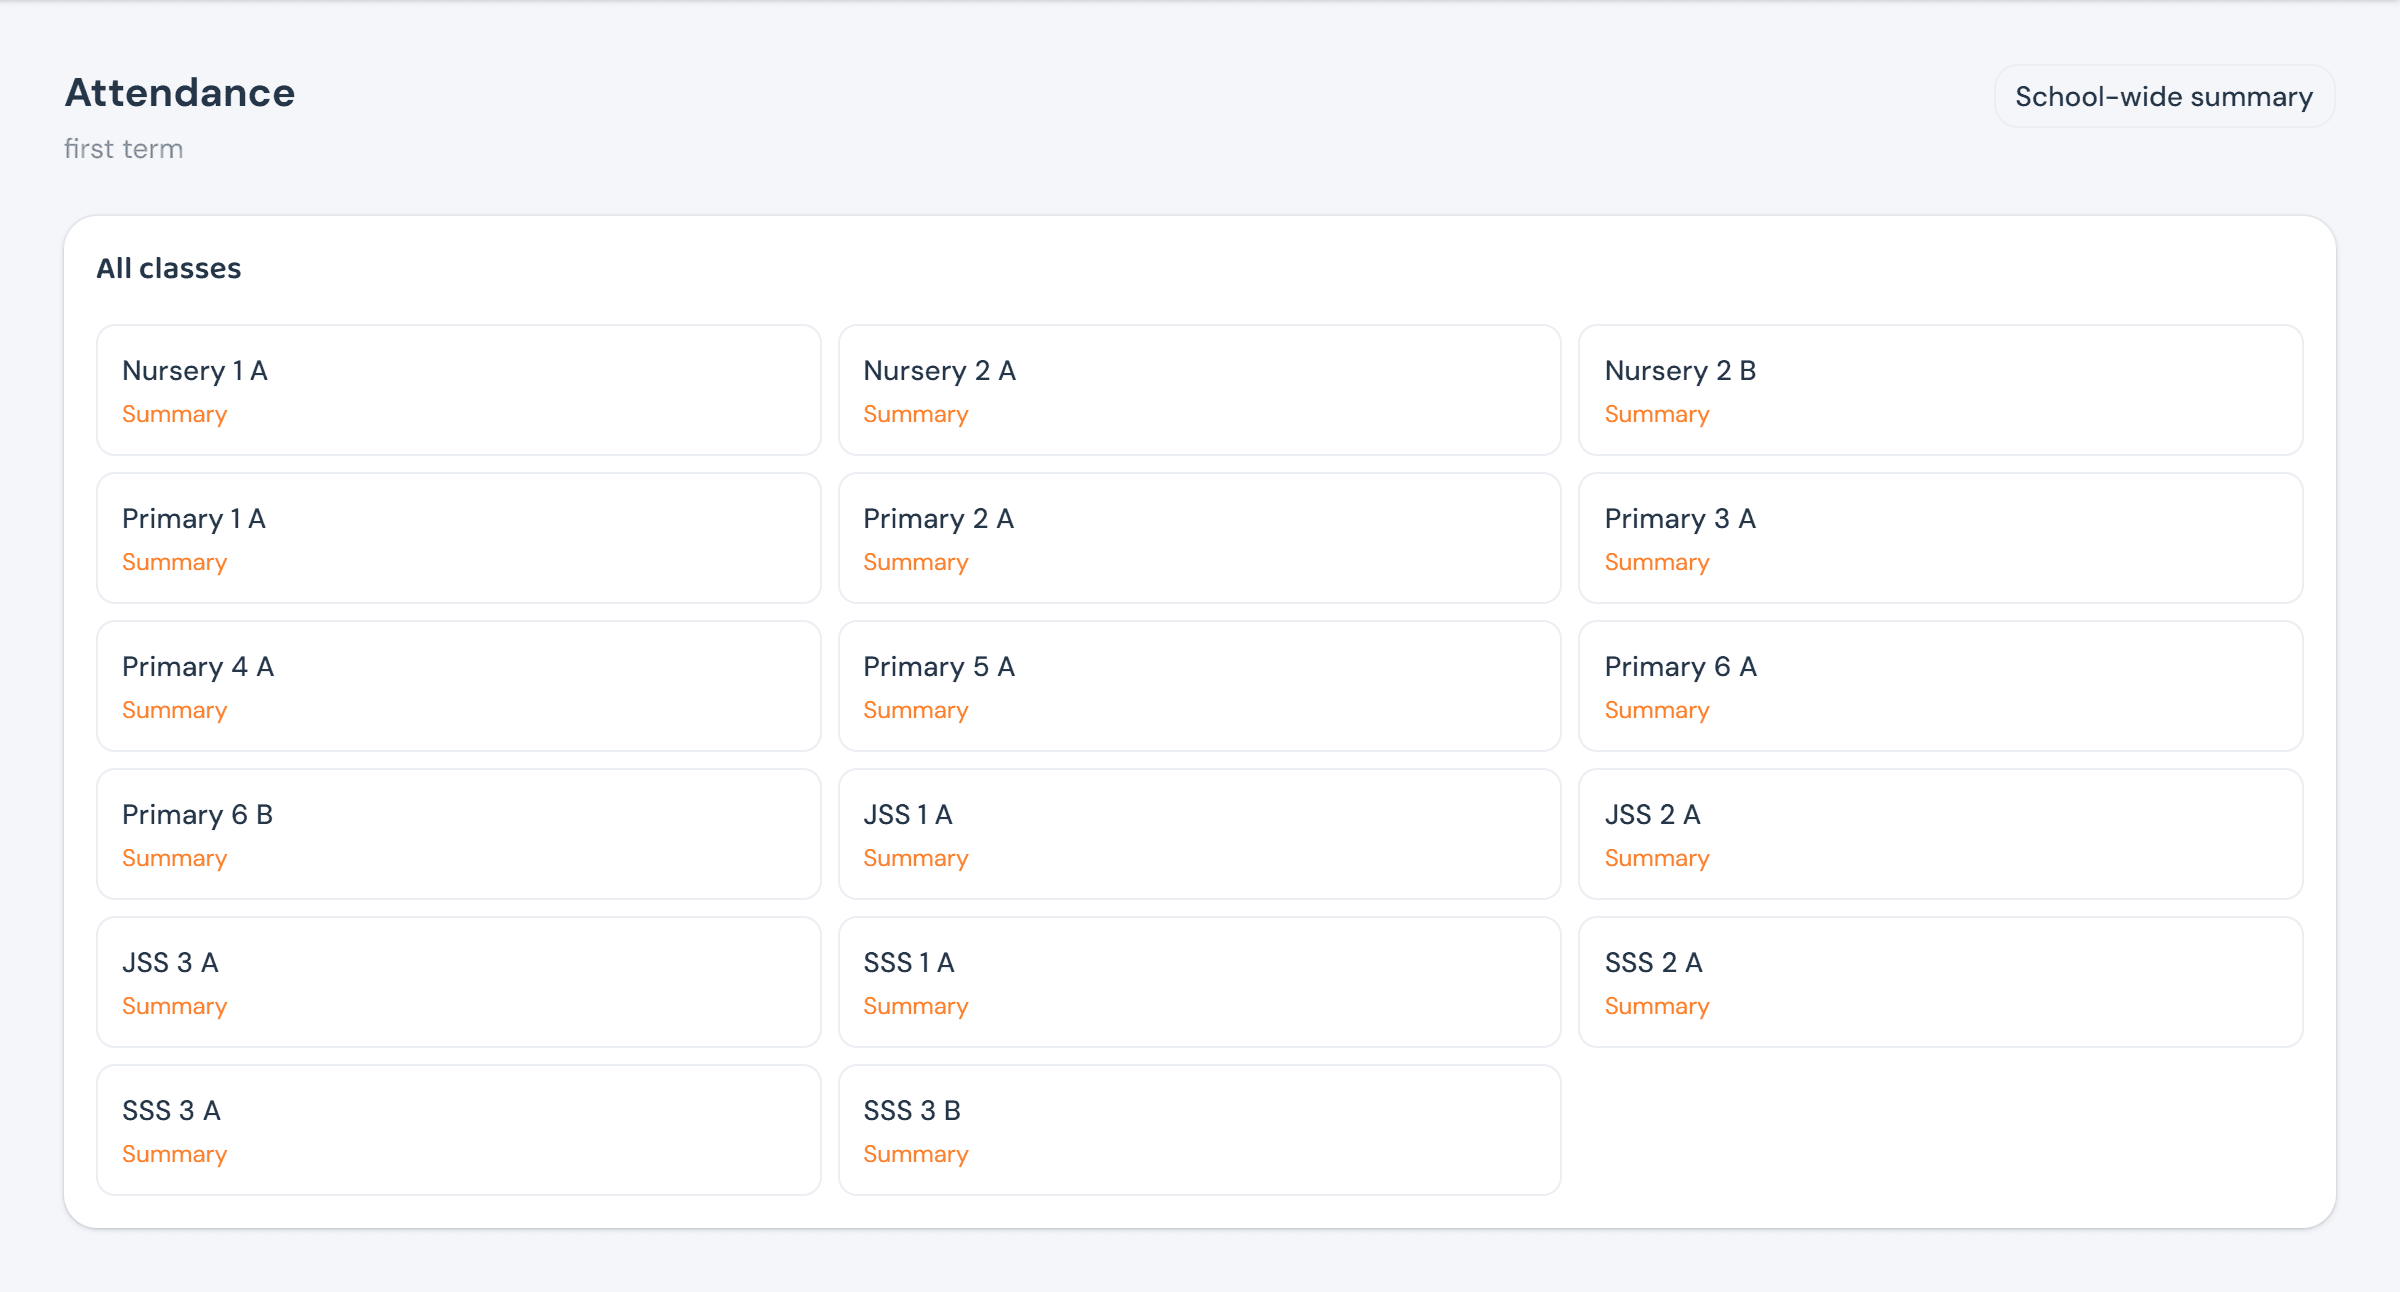Open Summary link for SSS 1 A
The image size is (2400, 1292).
(916, 1006)
